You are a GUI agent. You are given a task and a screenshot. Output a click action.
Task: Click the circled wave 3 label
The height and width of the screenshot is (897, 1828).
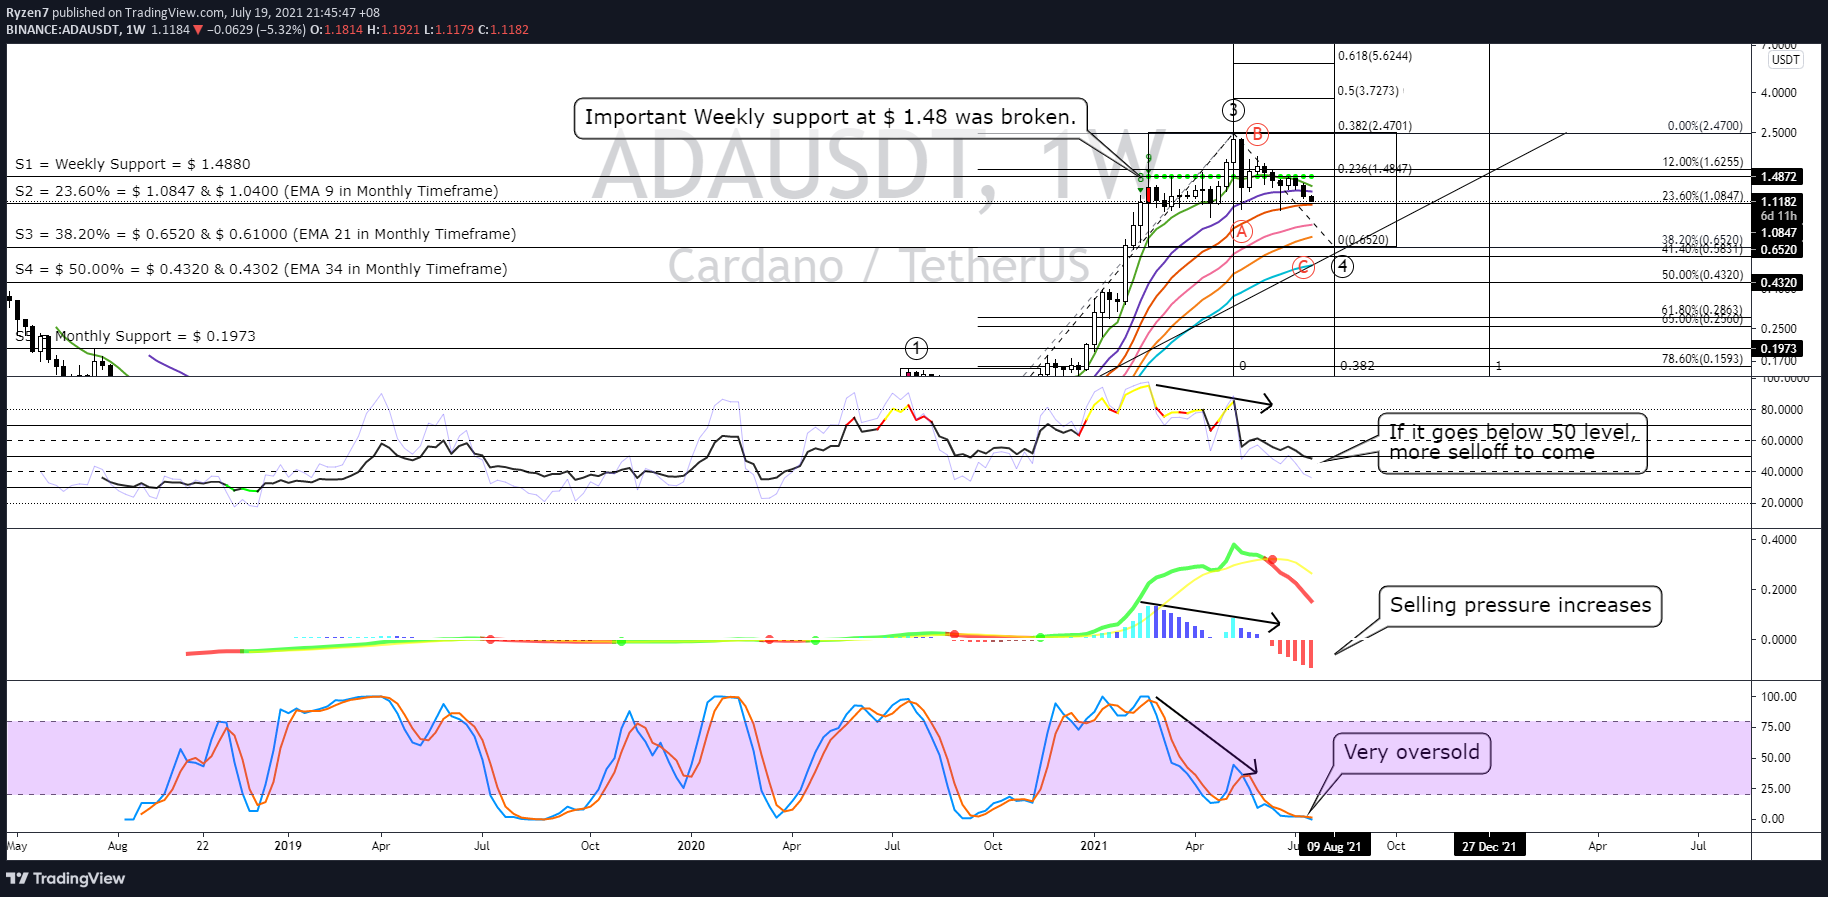pyautogui.click(x=1233, y=110)
